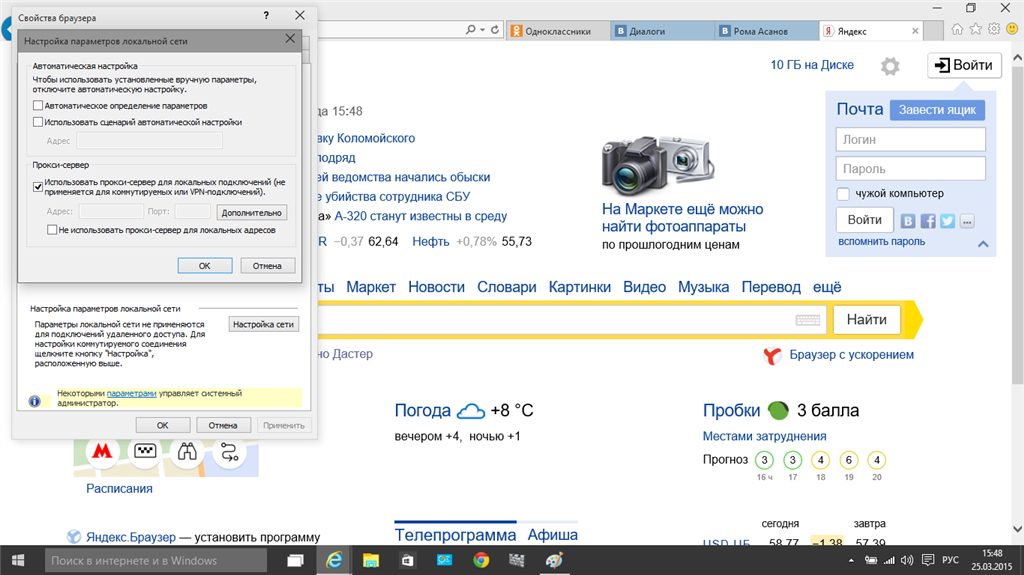Open Дополнительно proxy settings
The image size is (1024, 575).
pyautogui.click(x=251, y=212)
